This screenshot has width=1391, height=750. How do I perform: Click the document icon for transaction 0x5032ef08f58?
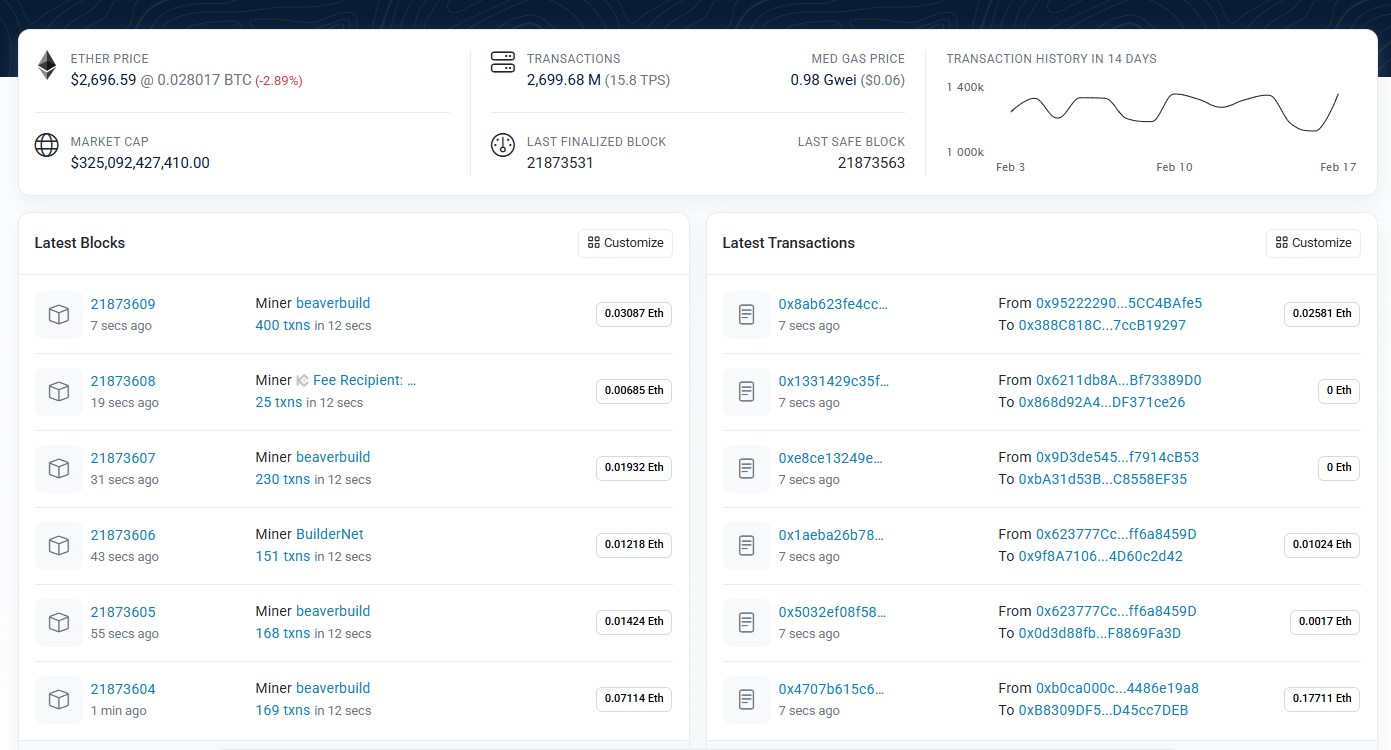coord(747,623)
